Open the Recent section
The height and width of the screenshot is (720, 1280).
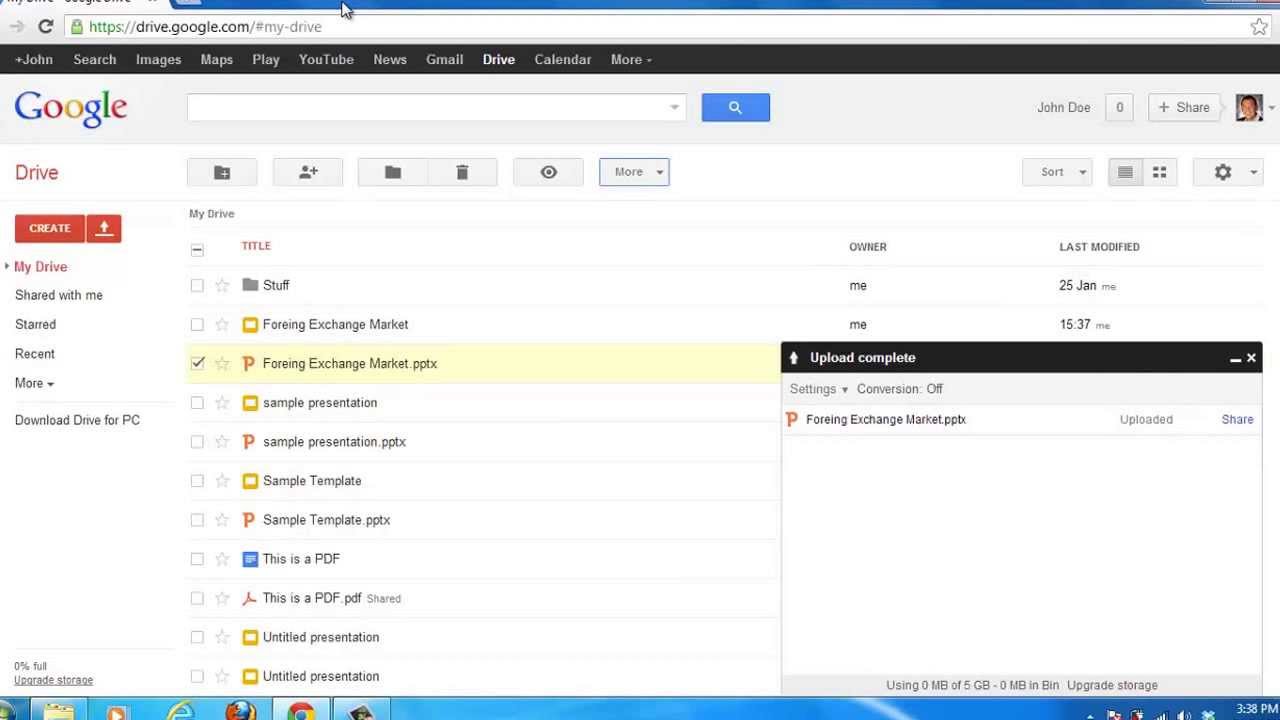[x=35, y=354]
